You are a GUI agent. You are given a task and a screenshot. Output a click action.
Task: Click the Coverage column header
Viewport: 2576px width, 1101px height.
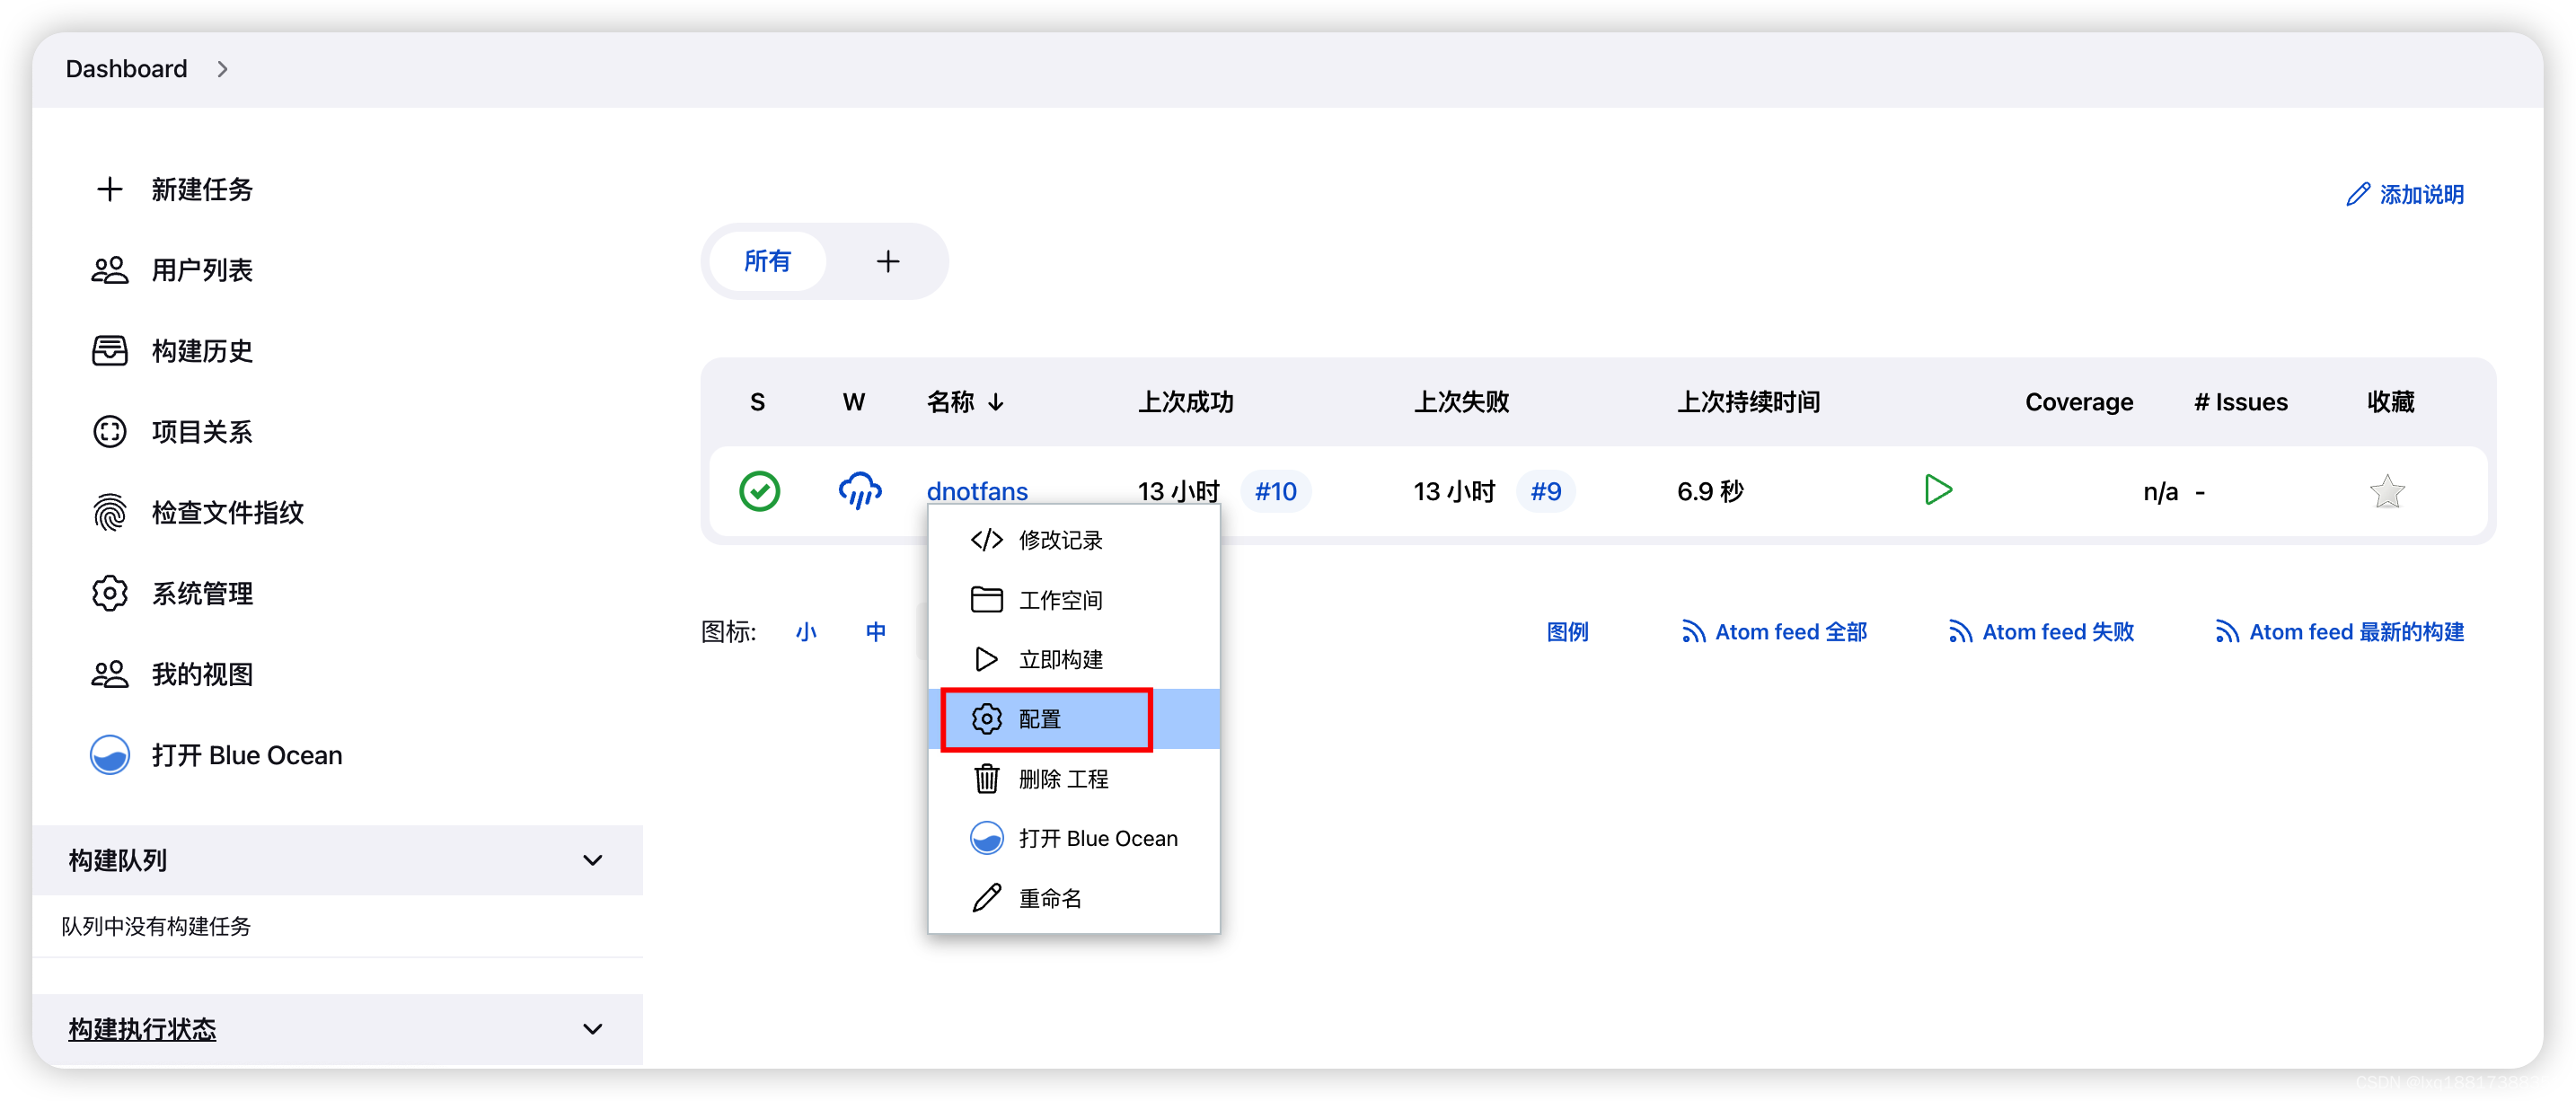coord(2079,402)
